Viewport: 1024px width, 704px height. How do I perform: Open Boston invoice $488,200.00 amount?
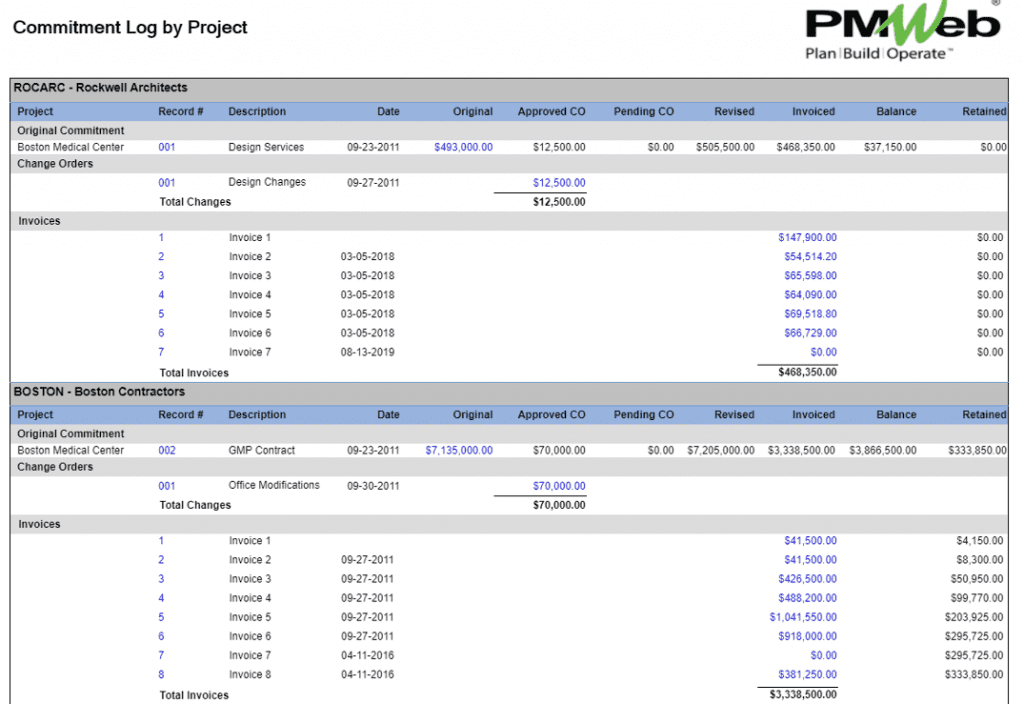click(807, 598)
